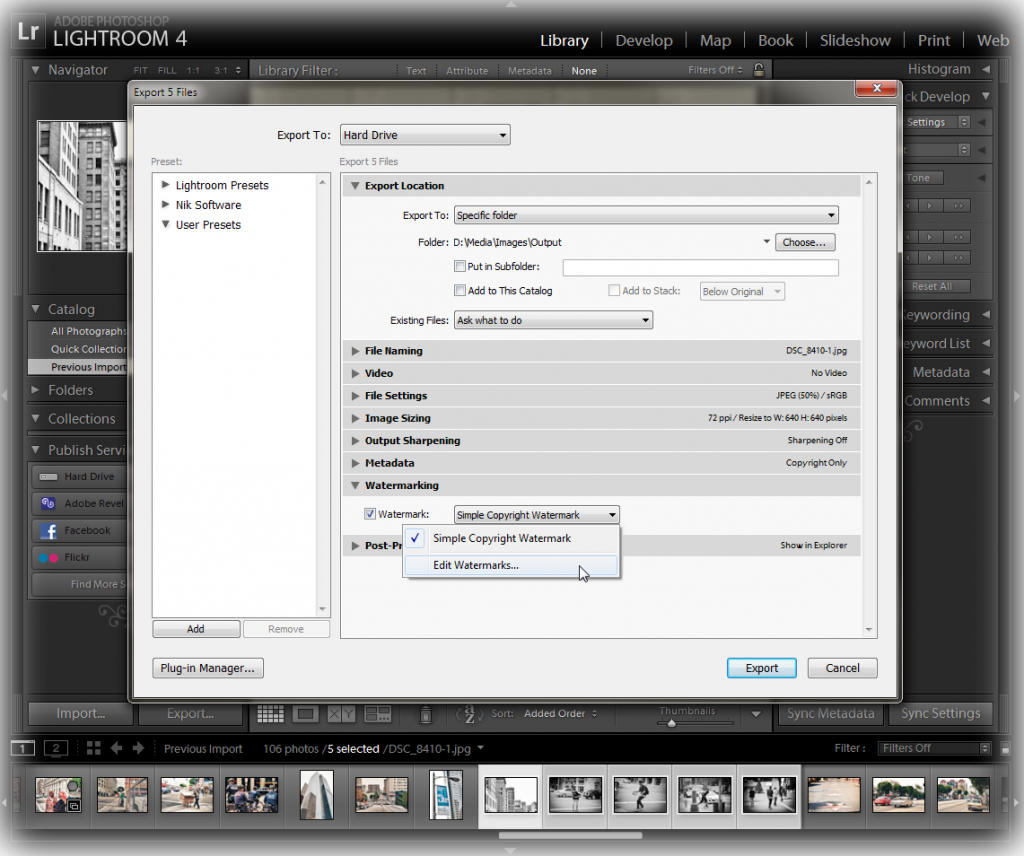Switch to Map module

coord(716,40)
